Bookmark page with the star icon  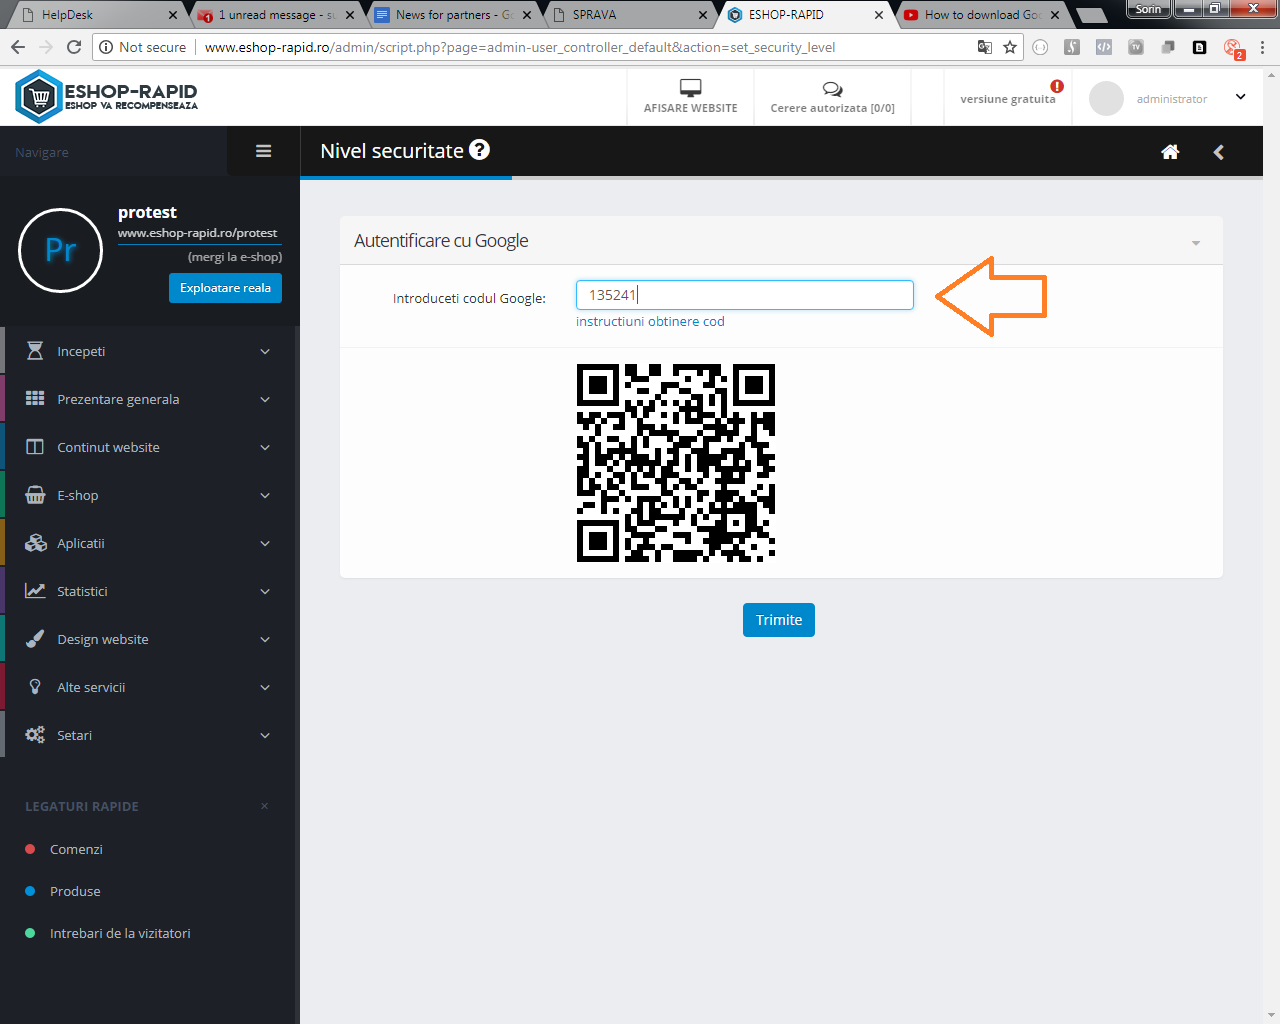1010,47
